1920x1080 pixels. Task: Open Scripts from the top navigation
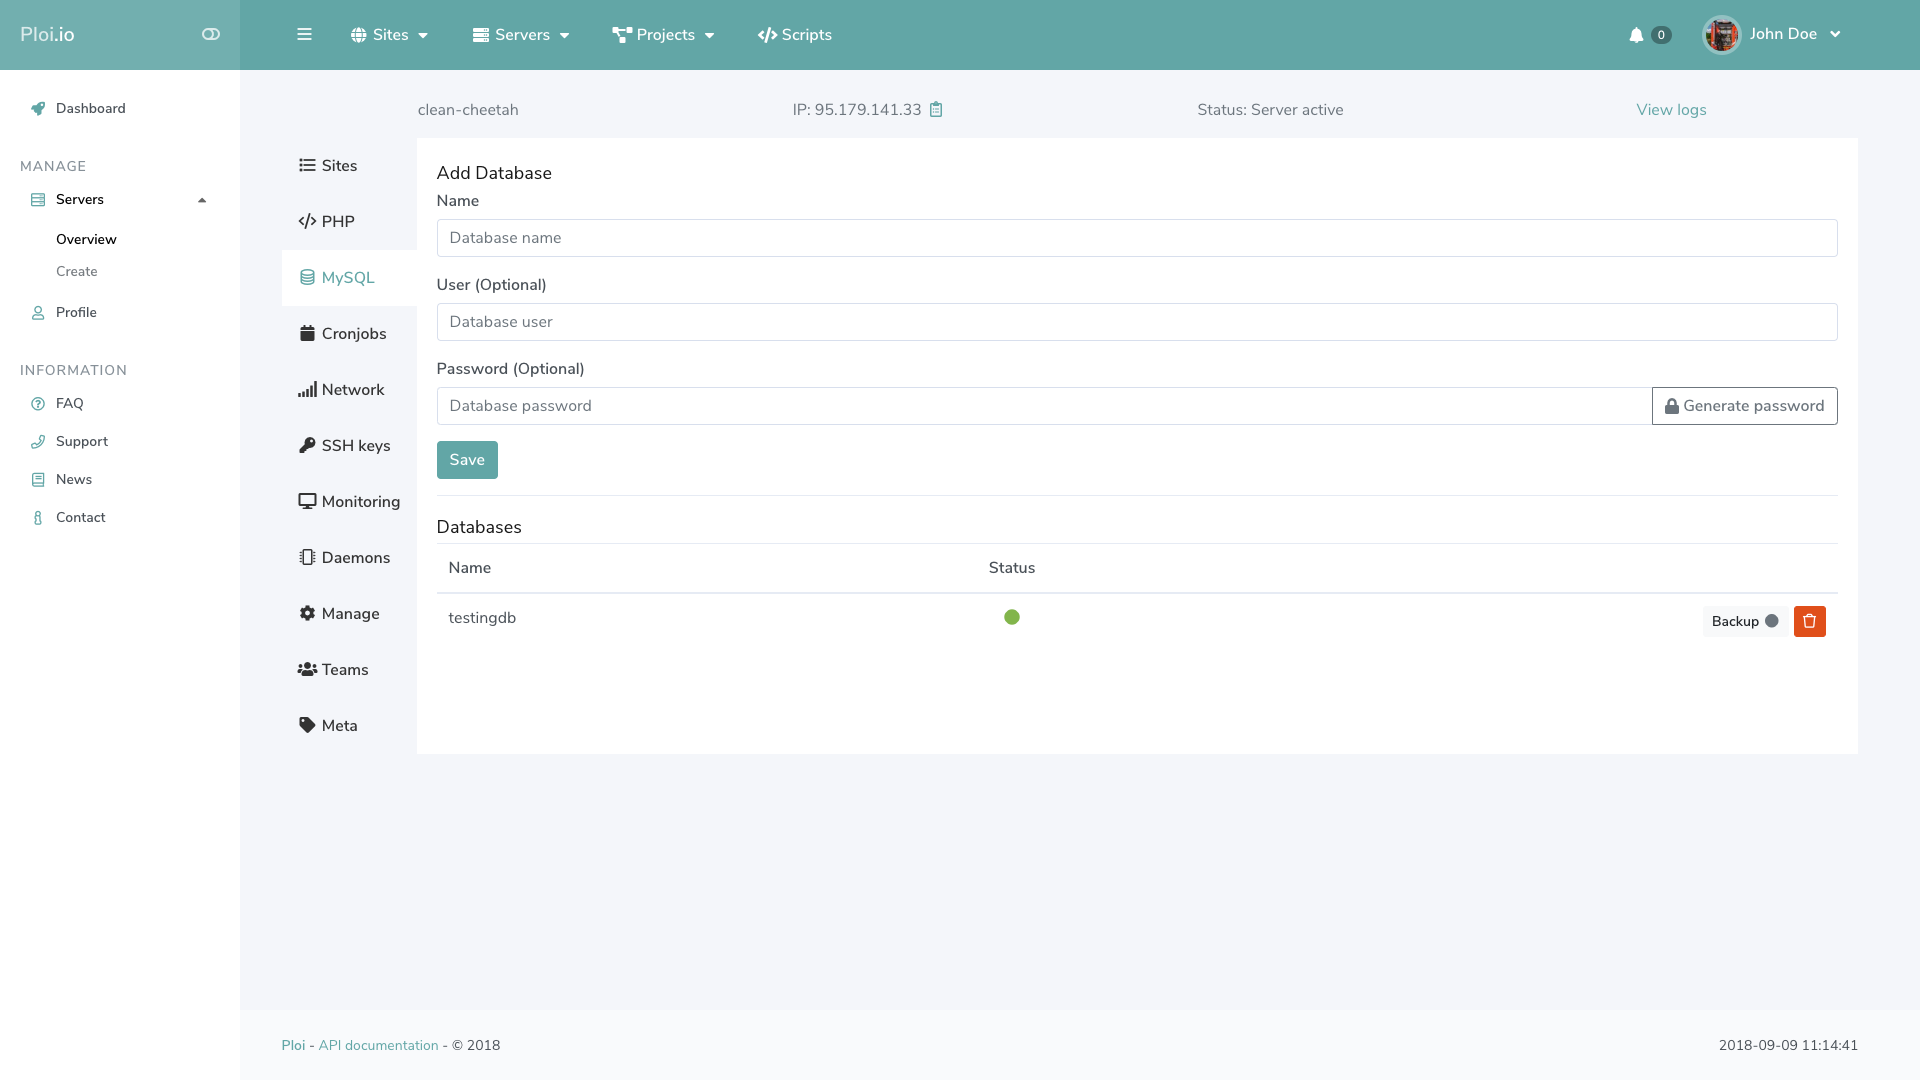pos(795,35)
